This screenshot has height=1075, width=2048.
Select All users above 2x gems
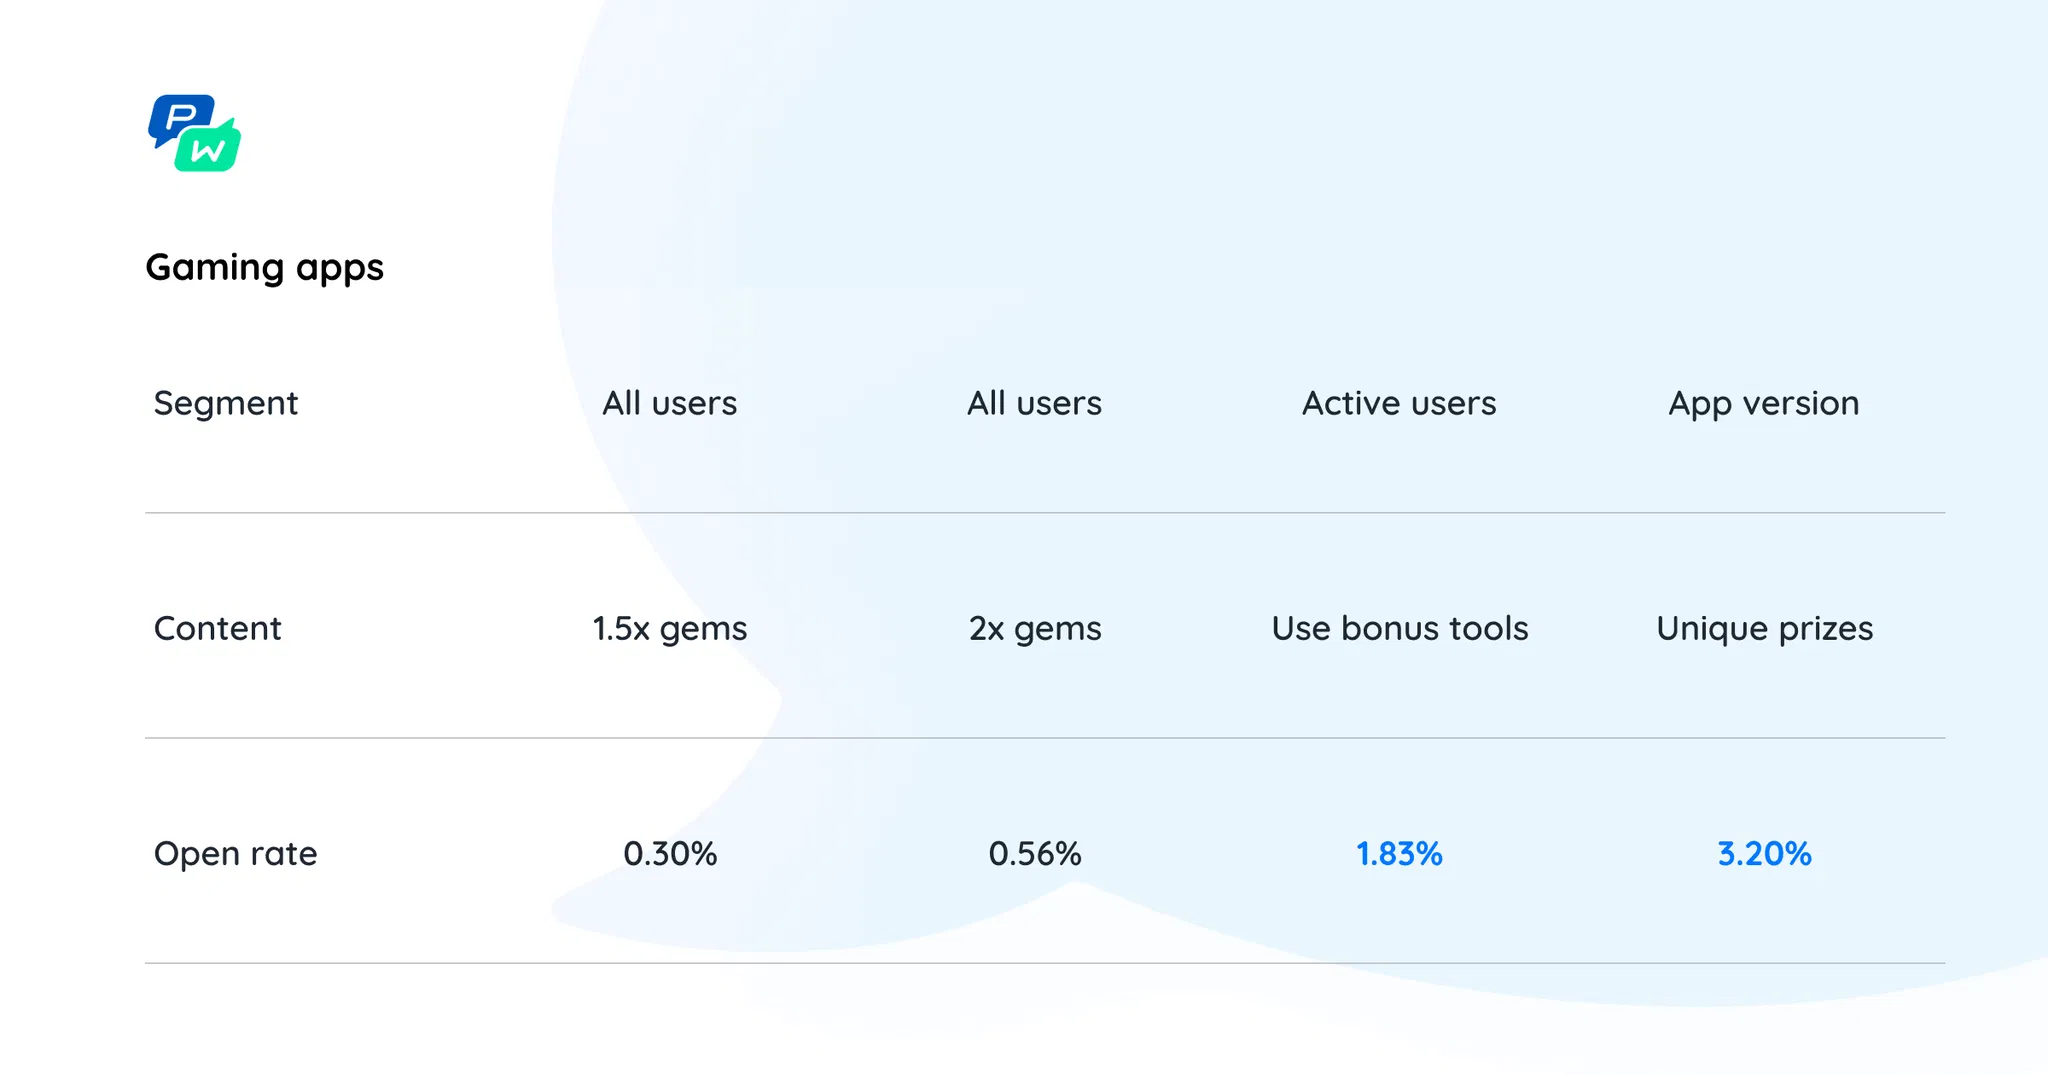(x=1034, y=403)
